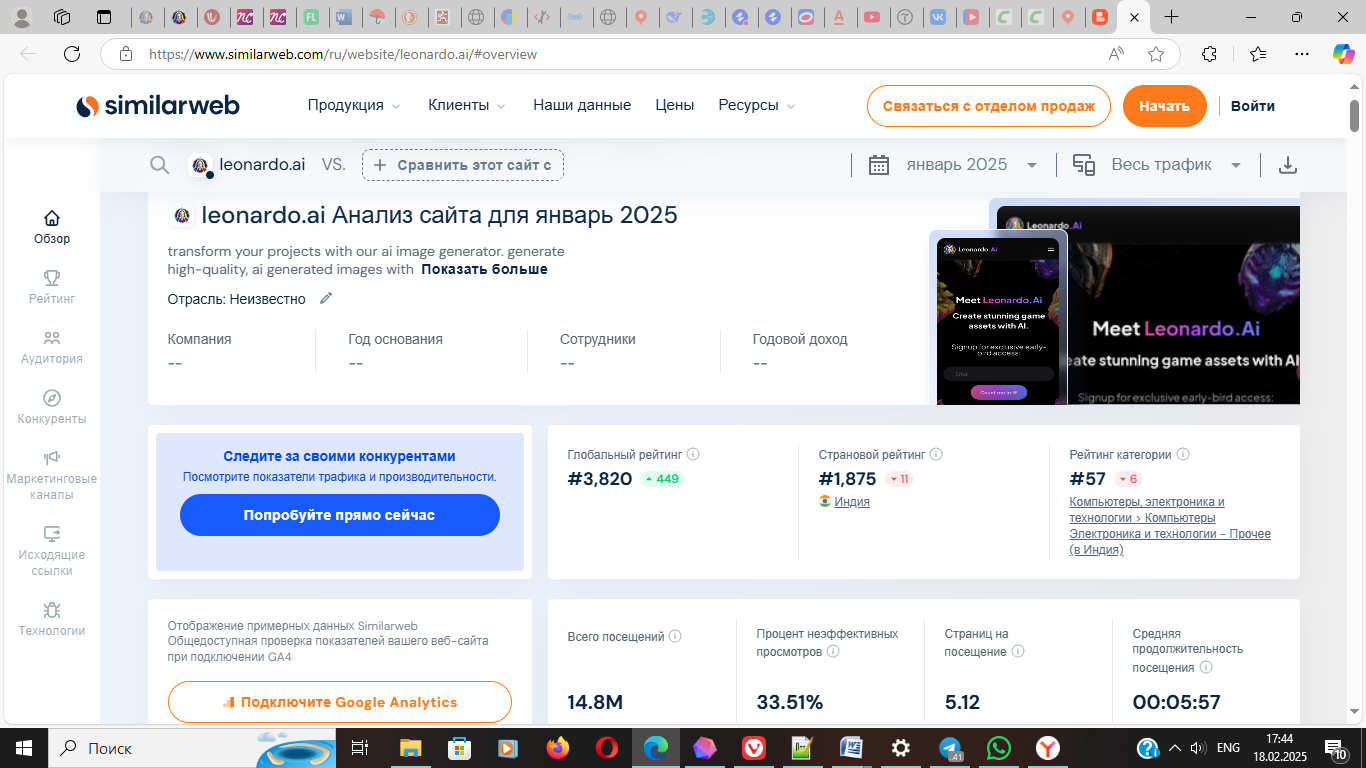Click info icon beside Процент неэффективных просмотров
1366x768 pixels.
click(x=833, y=652)
